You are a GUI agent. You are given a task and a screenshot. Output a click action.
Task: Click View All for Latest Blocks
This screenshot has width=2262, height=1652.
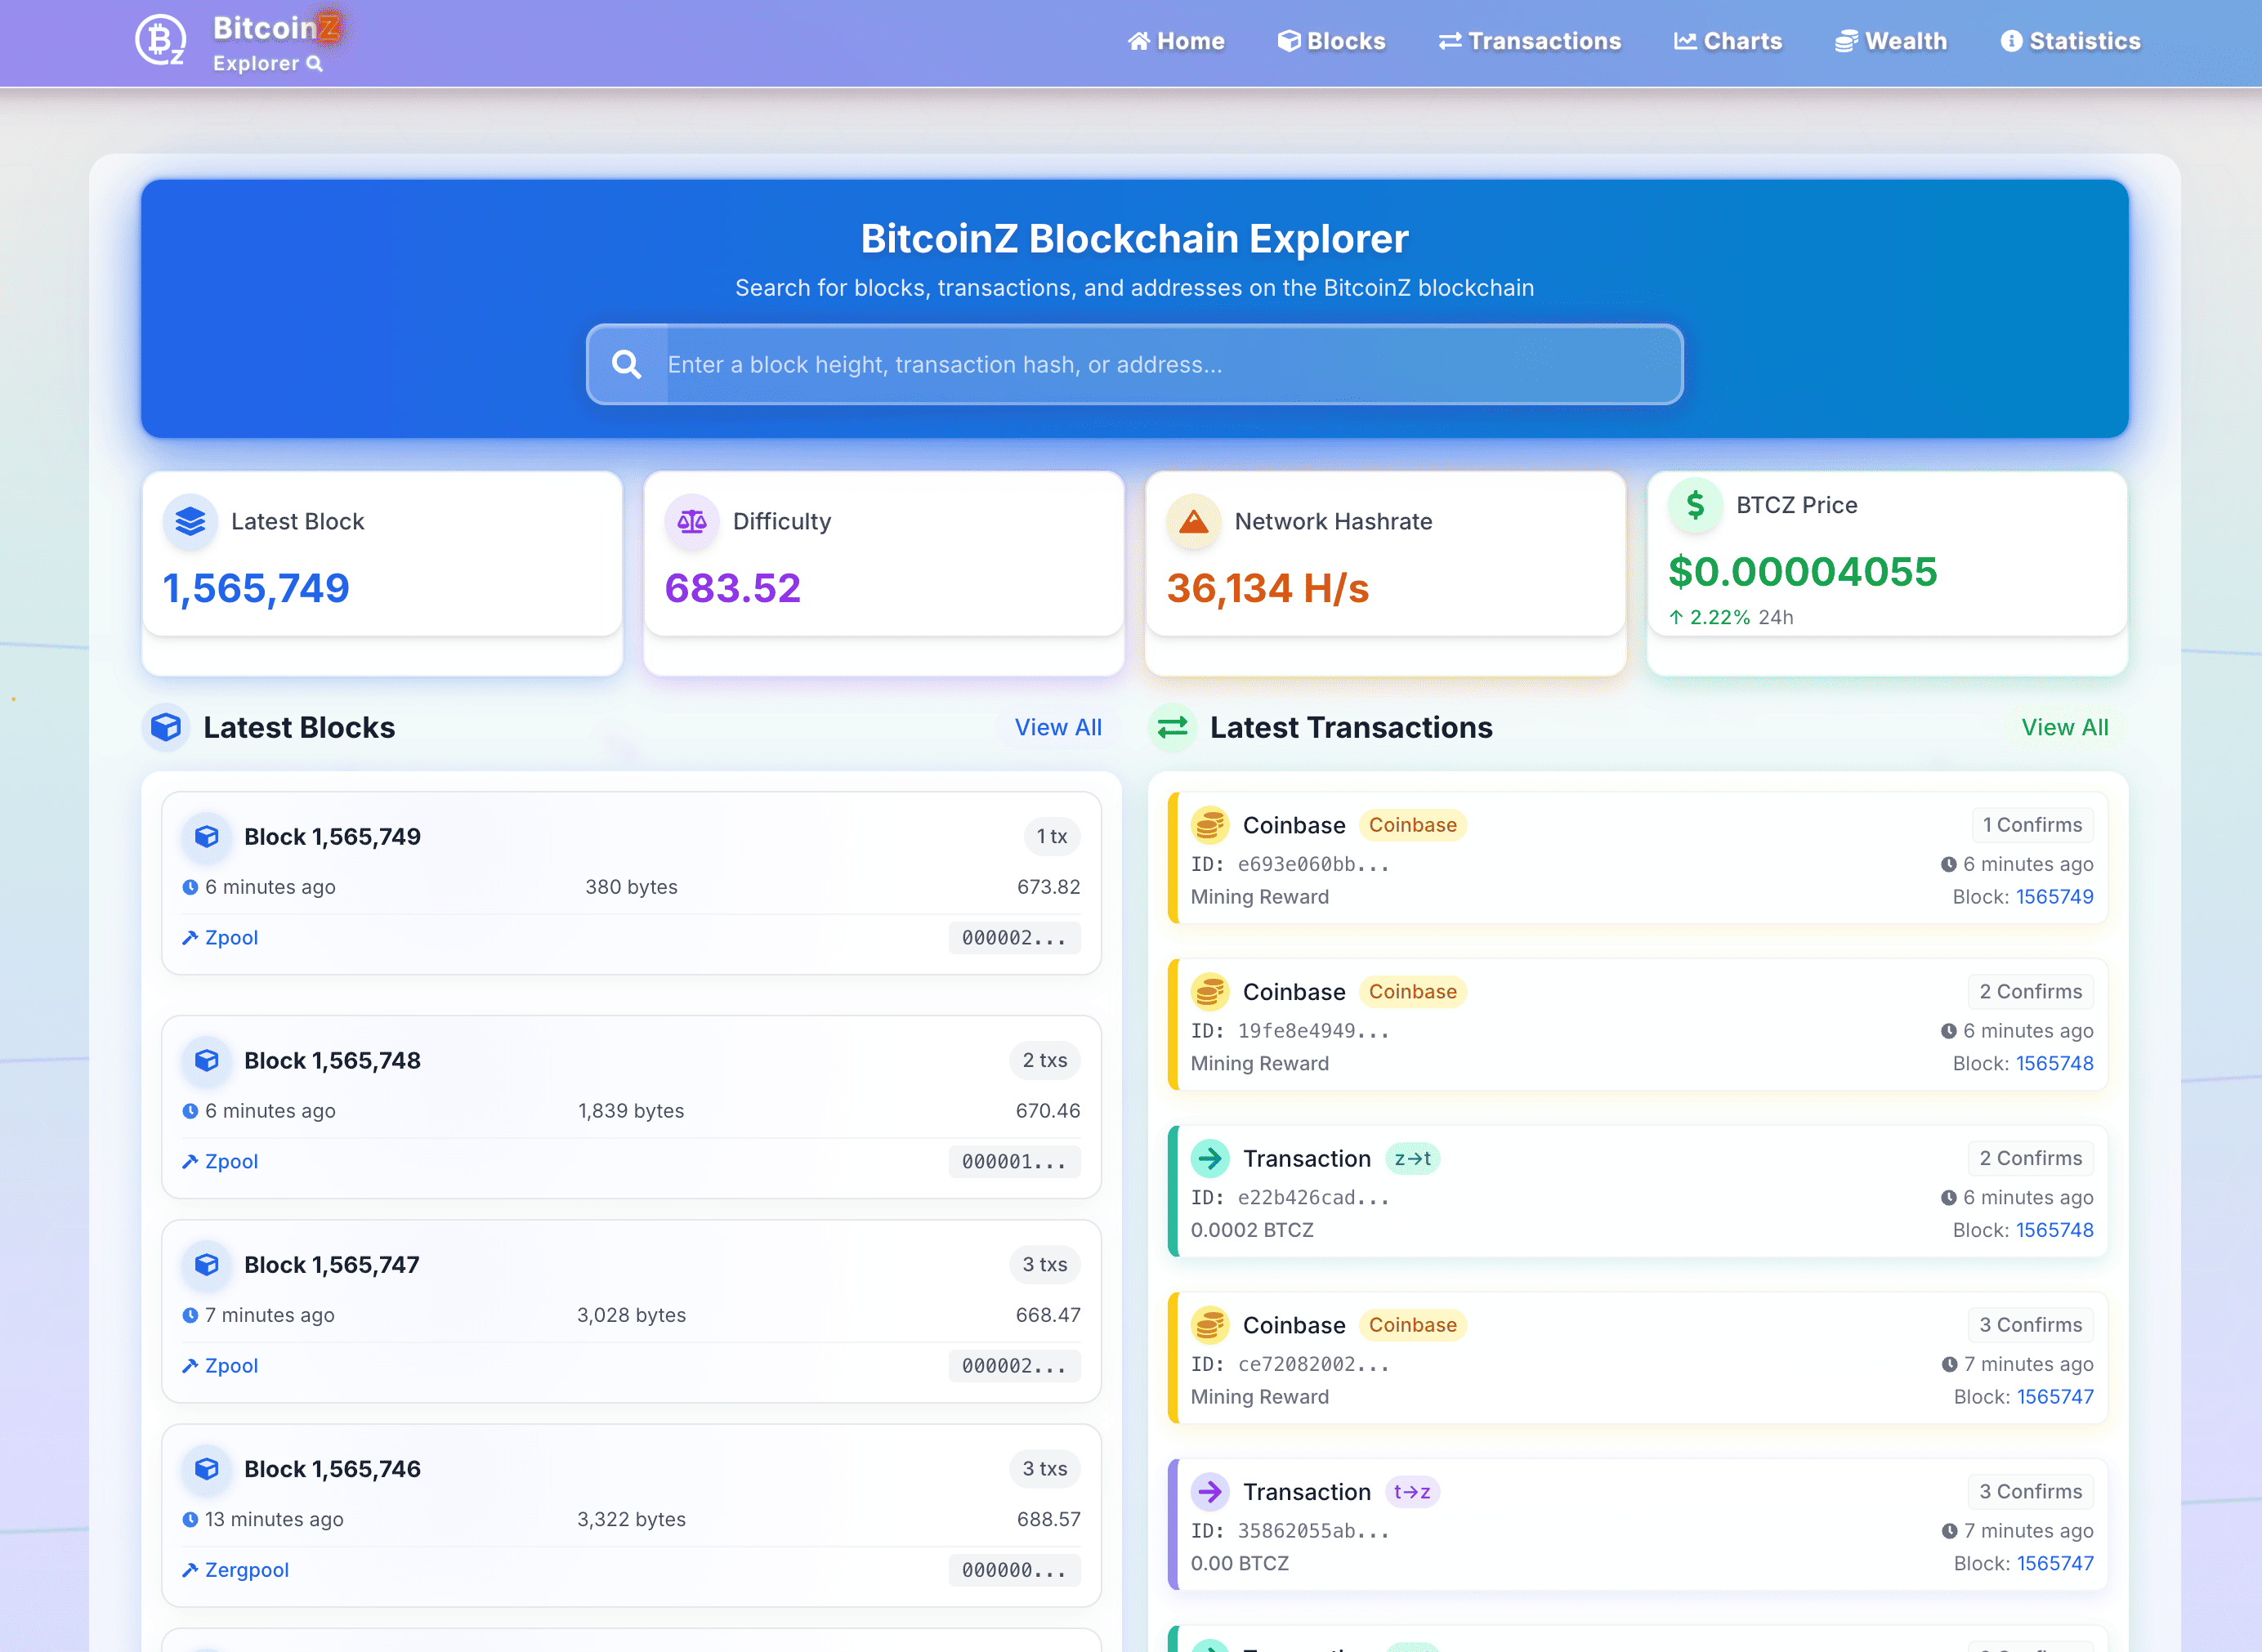1058,727
